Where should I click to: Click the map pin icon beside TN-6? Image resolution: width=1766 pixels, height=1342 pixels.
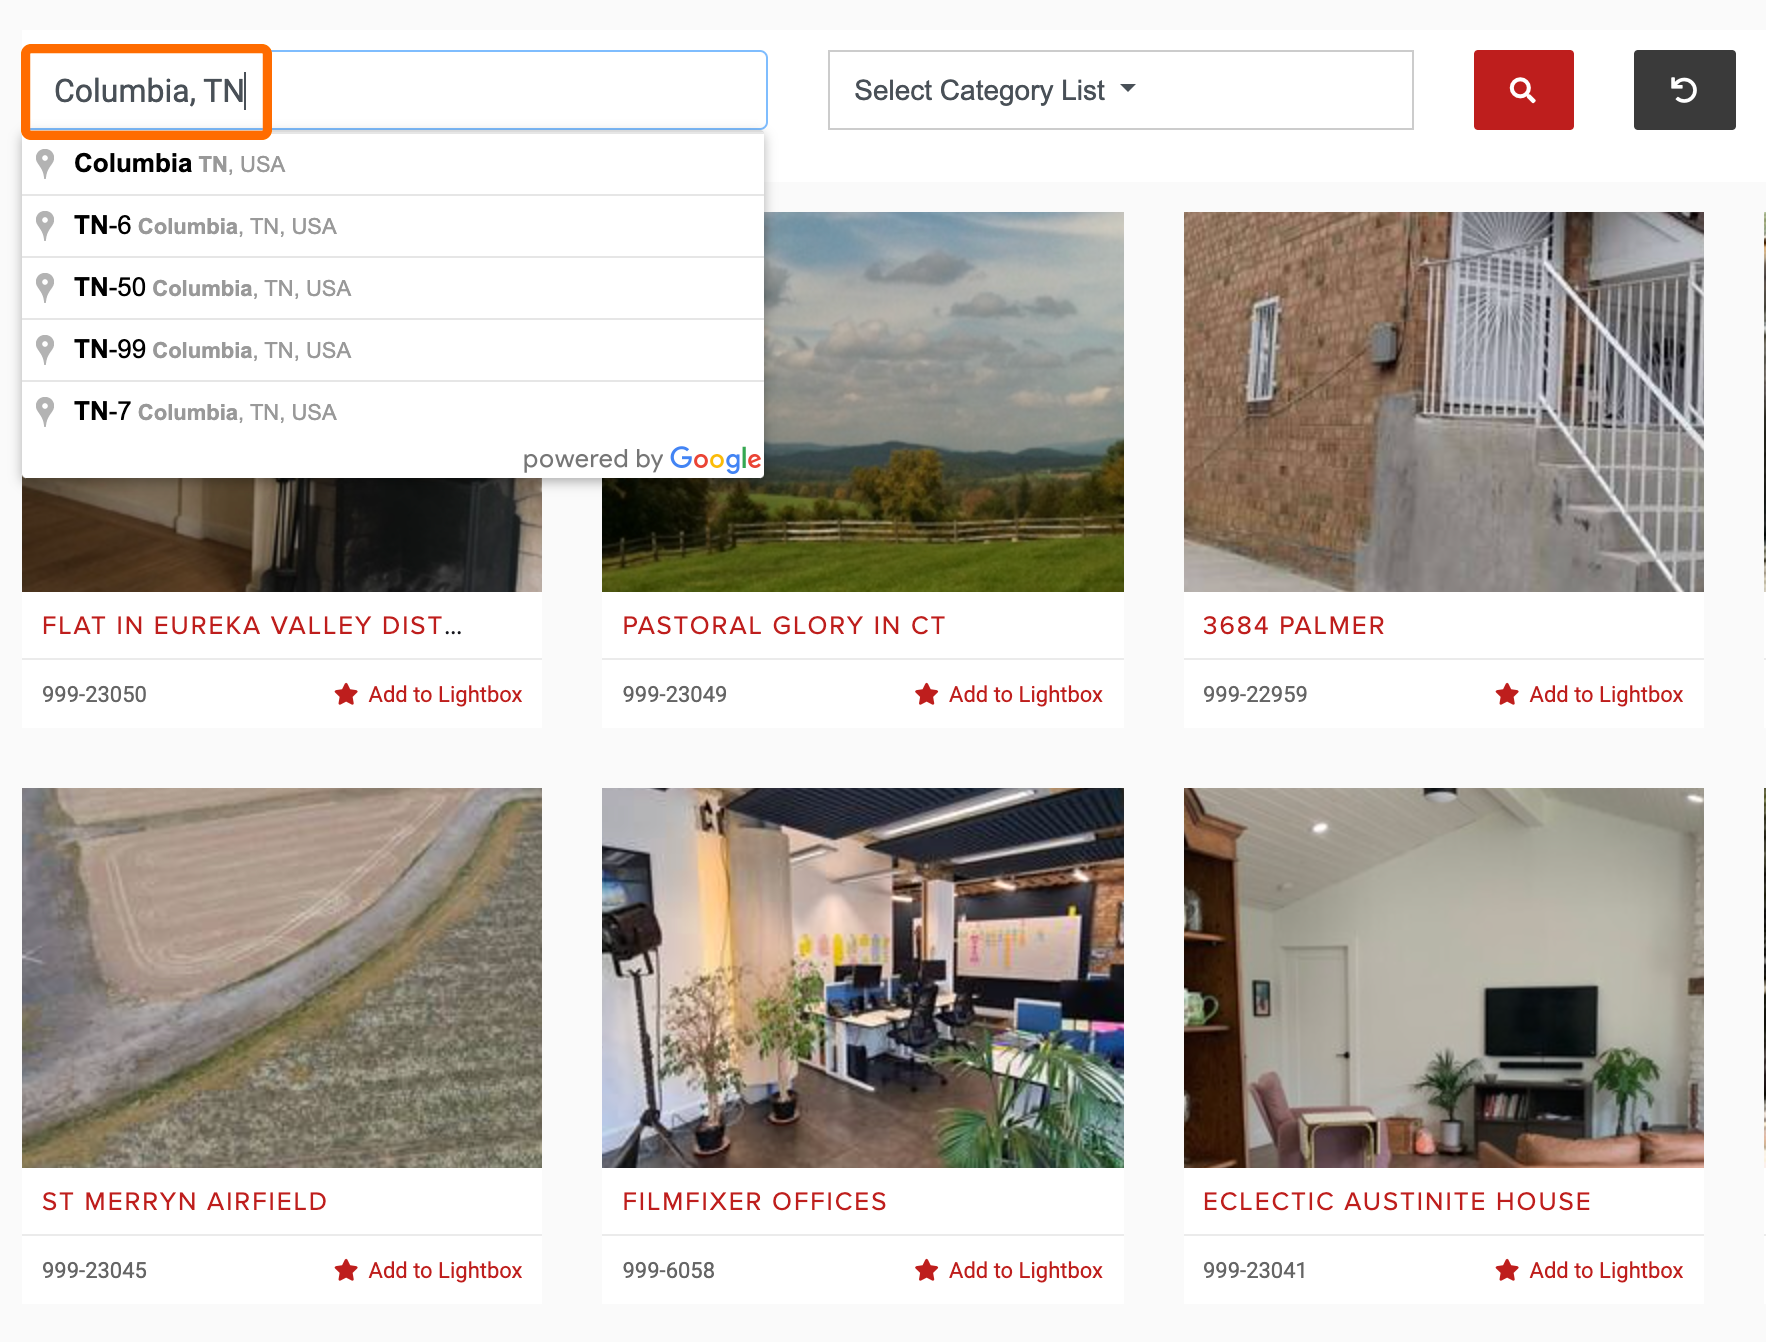click(45, 226)
